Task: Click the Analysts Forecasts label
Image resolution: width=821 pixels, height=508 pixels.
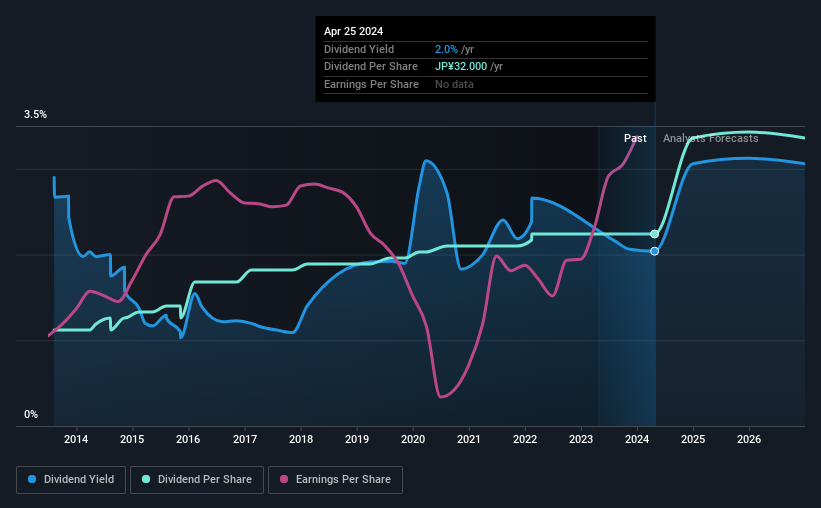Action: click(x=711, y=138)
